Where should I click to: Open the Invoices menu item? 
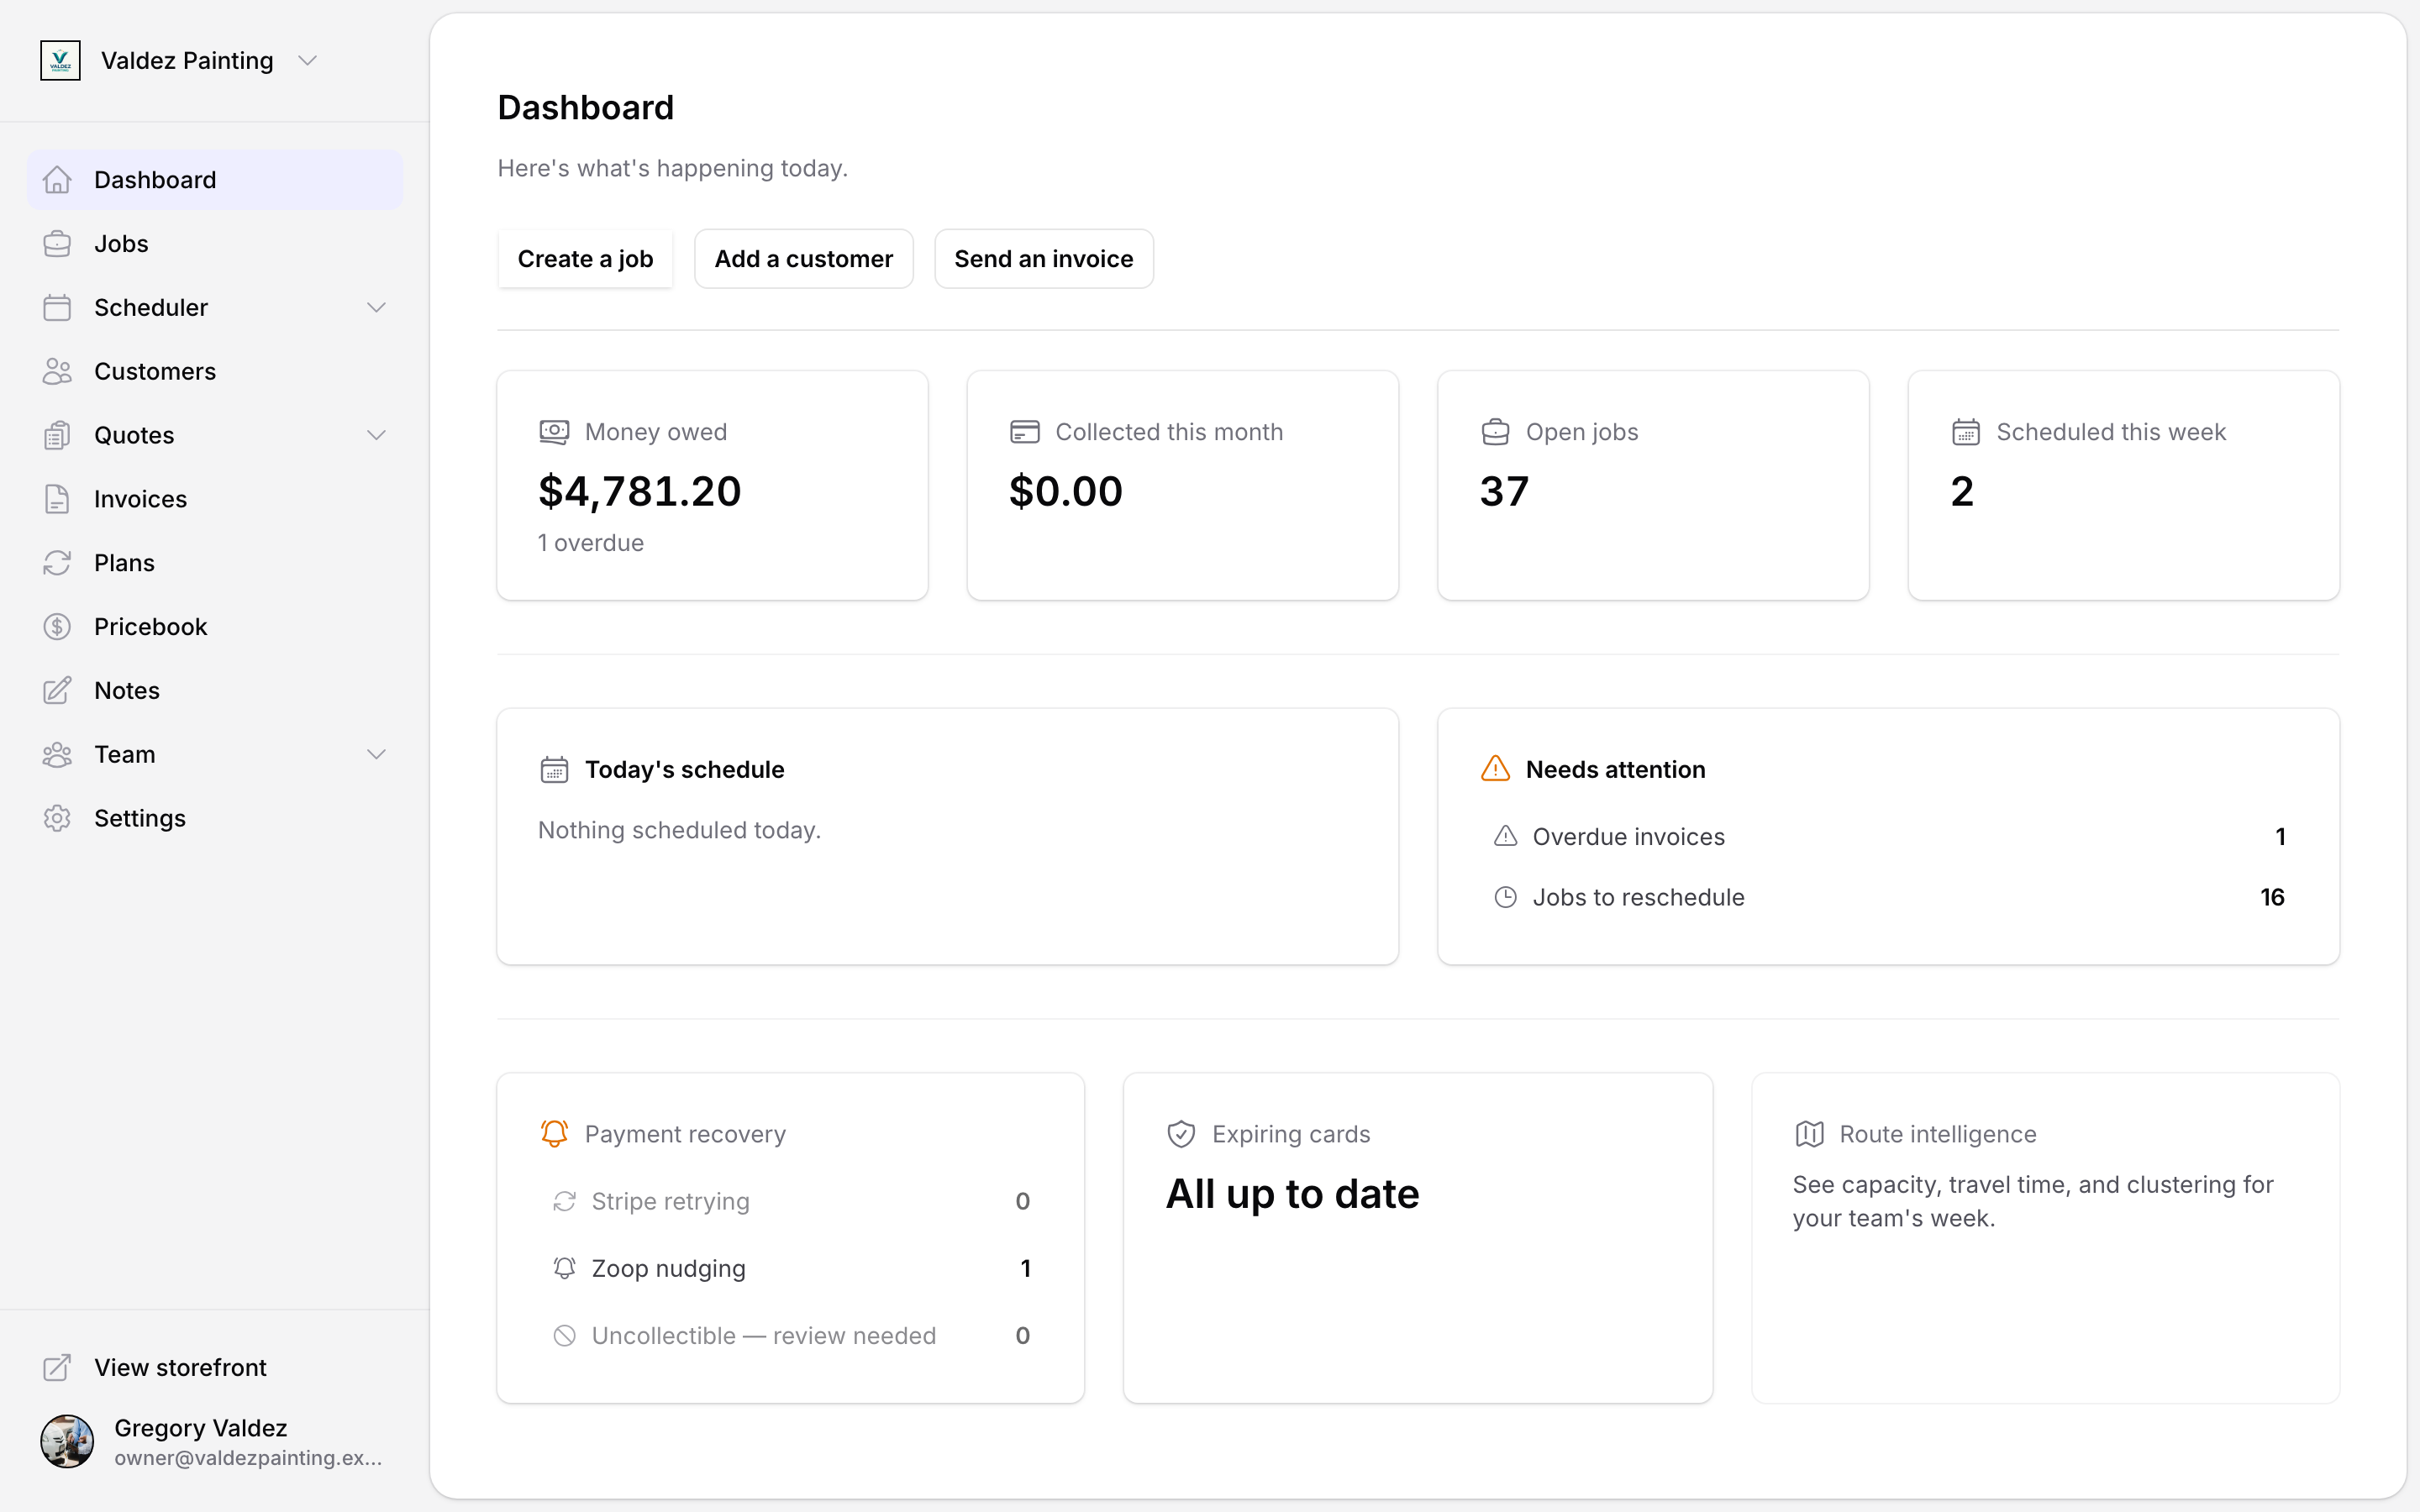click(x=215, y=499)
